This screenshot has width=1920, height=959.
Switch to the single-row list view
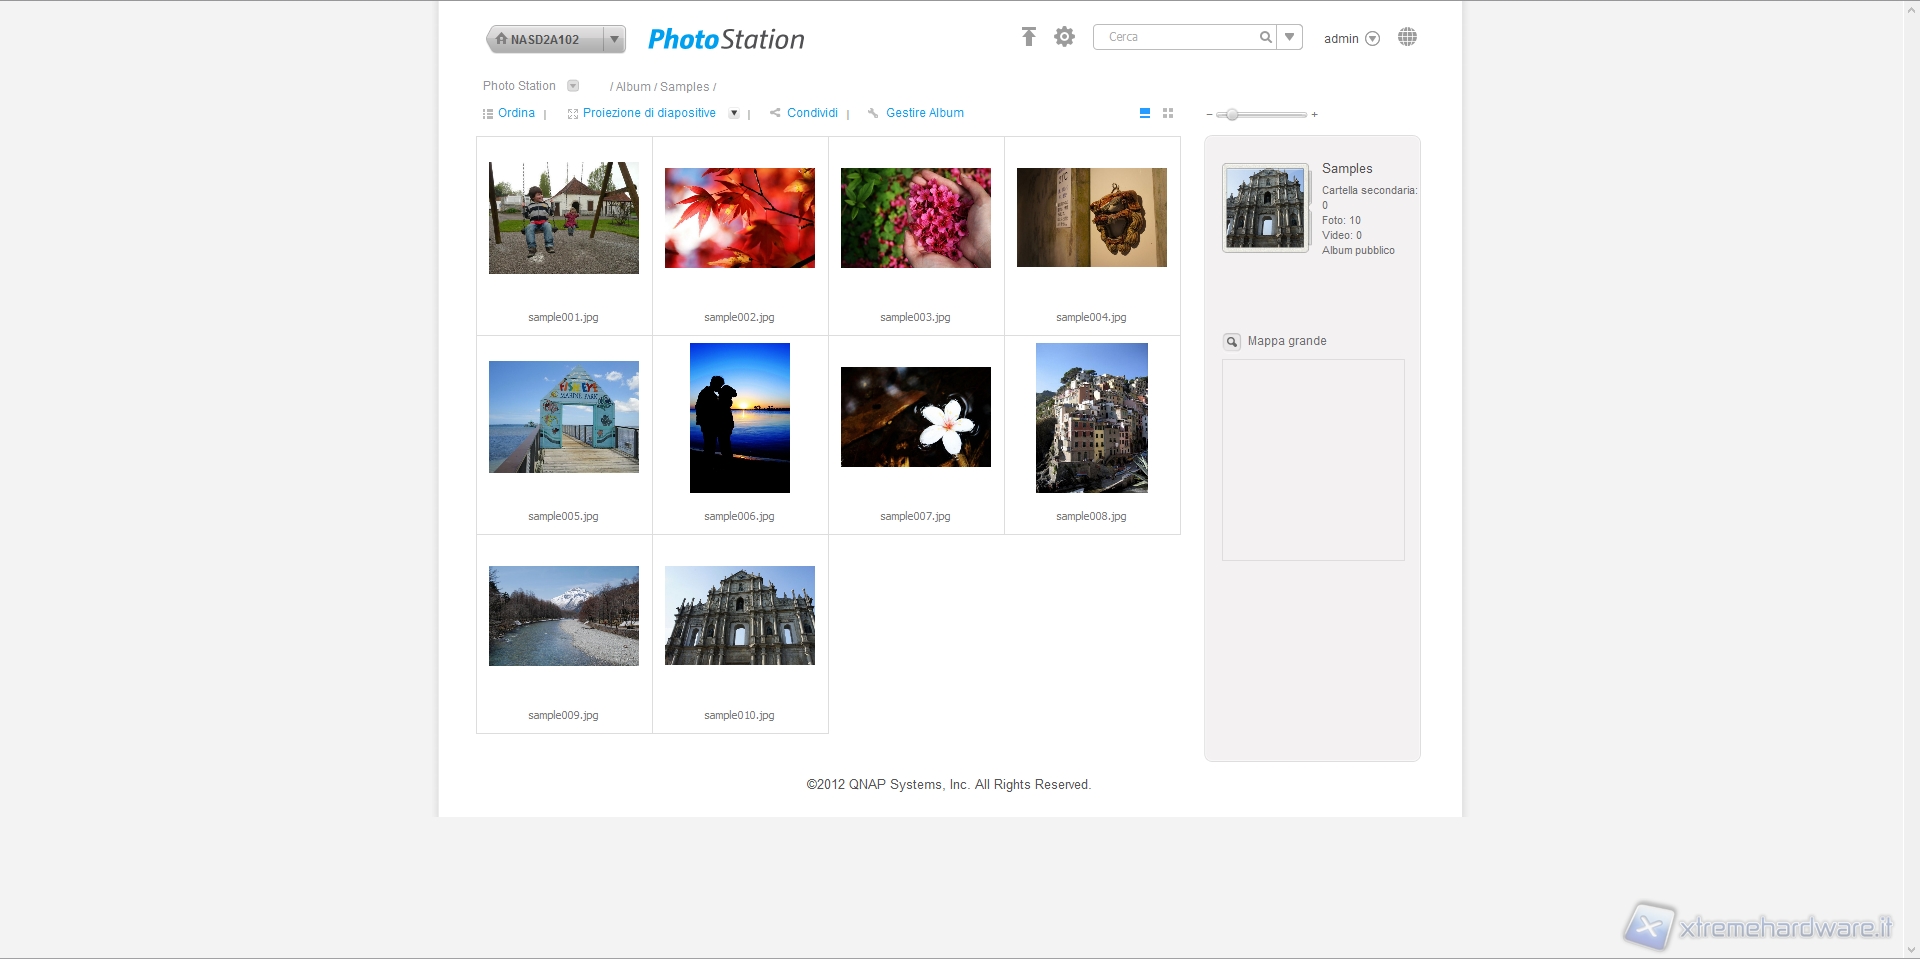[x=1145, y=113]
